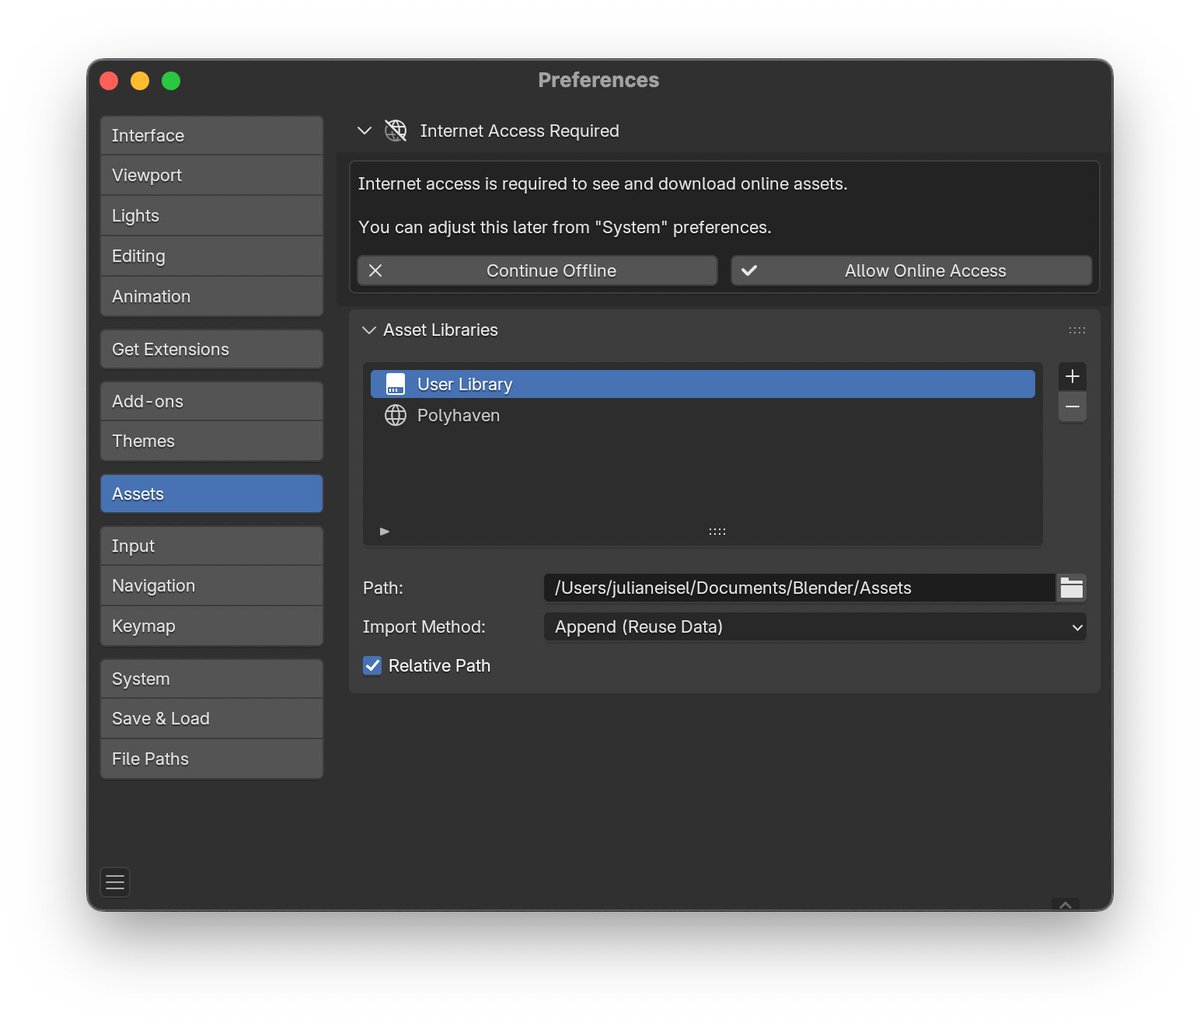This screenshot has height=1026, width=1200.
Task: Switch to System preferences
Action: click(212, 679)
